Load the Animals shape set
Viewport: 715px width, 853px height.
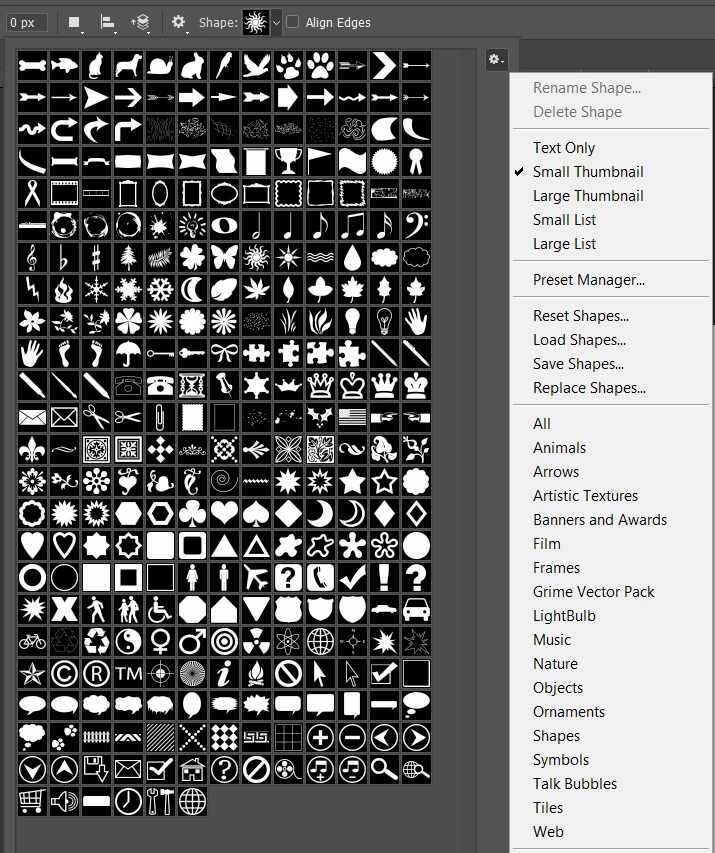(x=559, y=448)
